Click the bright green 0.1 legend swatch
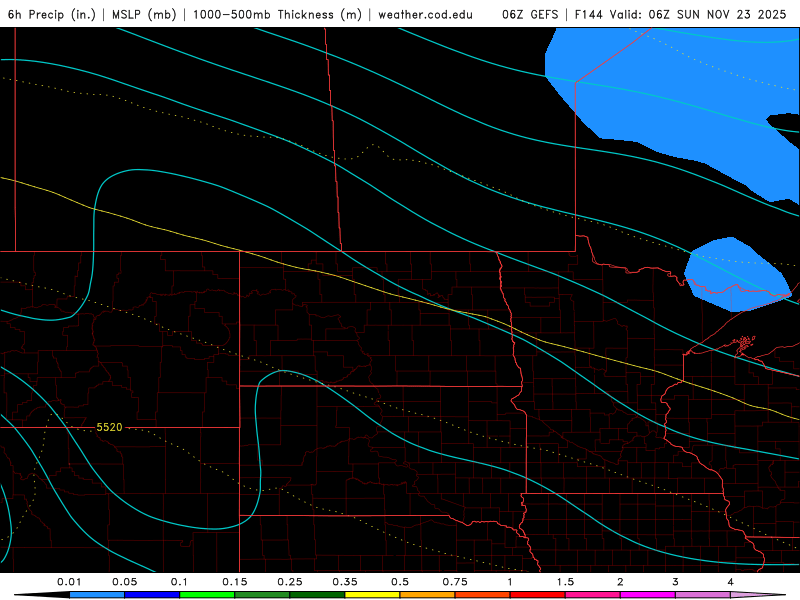 [x=207, y=595]
